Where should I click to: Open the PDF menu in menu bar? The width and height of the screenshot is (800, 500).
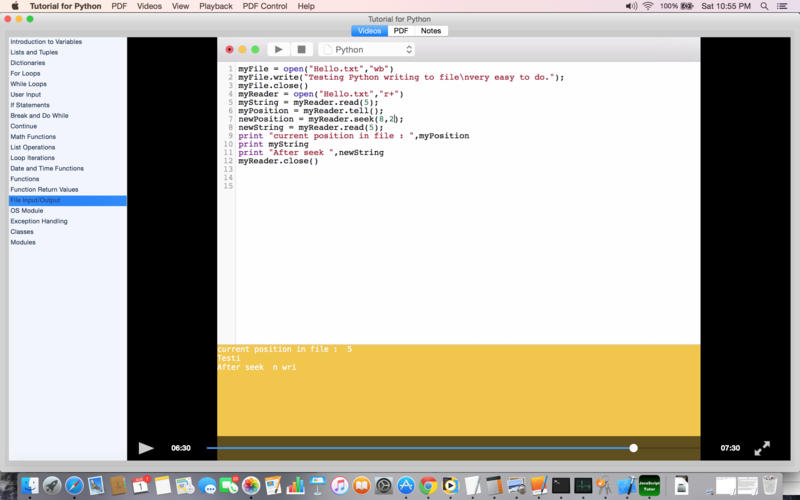(x=119, y=6)
